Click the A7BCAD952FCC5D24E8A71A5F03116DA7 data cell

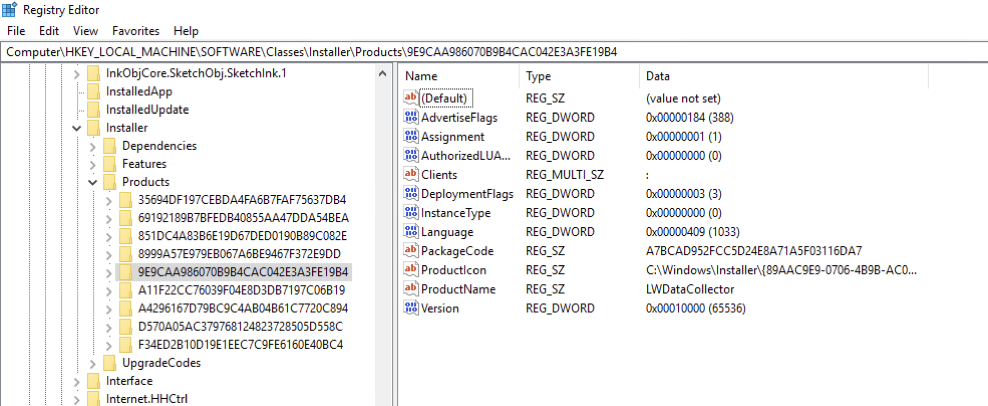click(754, 250)
